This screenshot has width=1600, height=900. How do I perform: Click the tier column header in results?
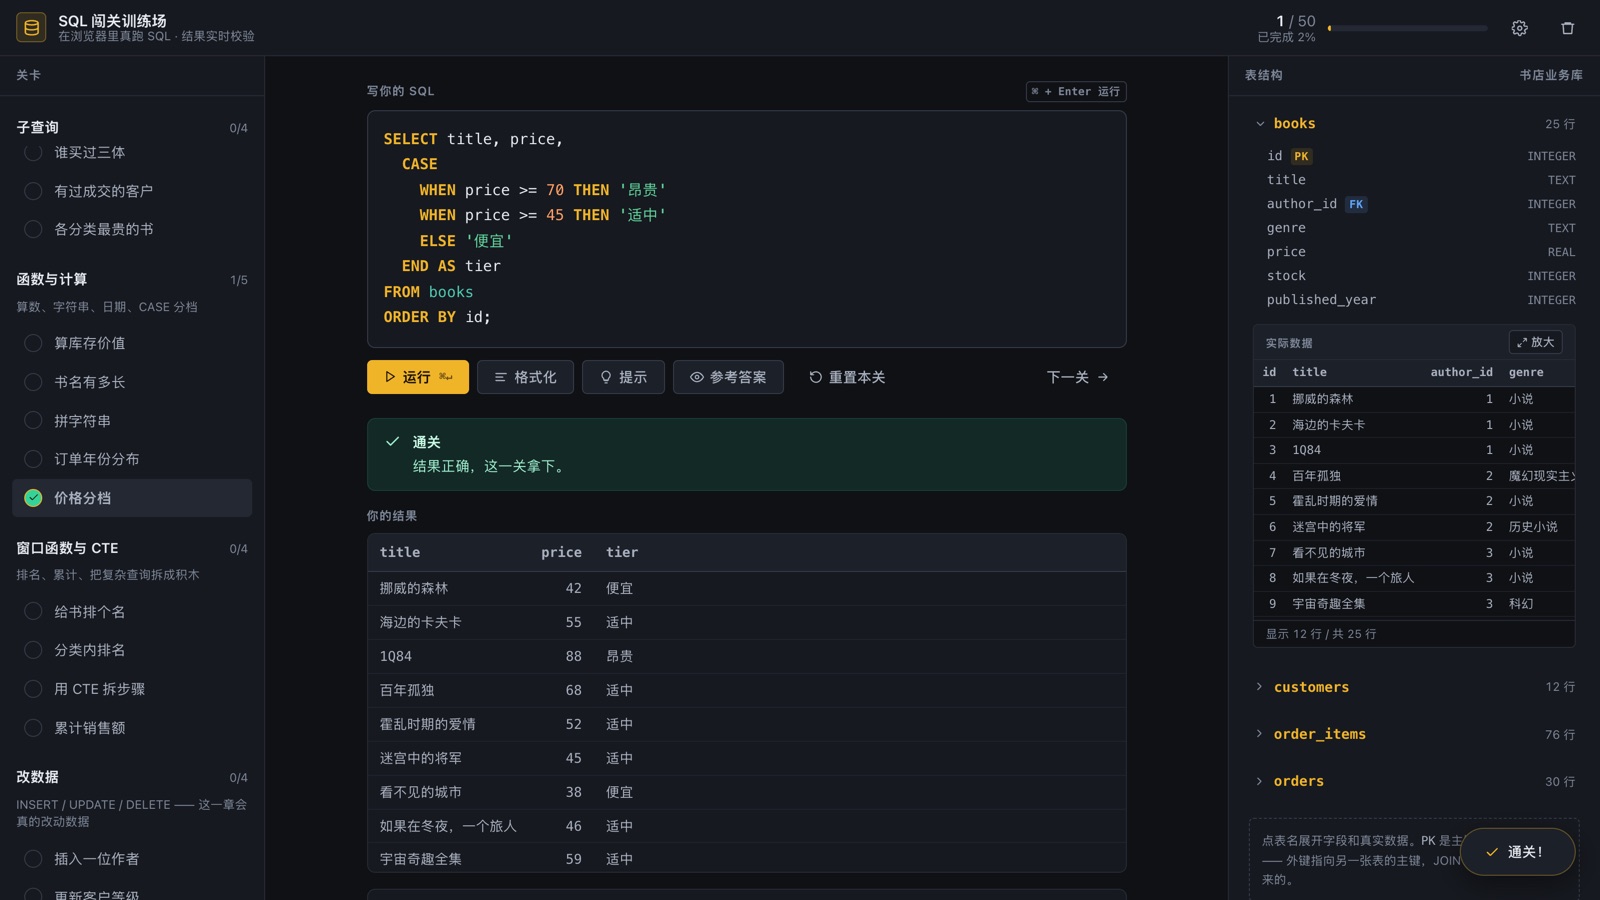[x=622, y=552]
